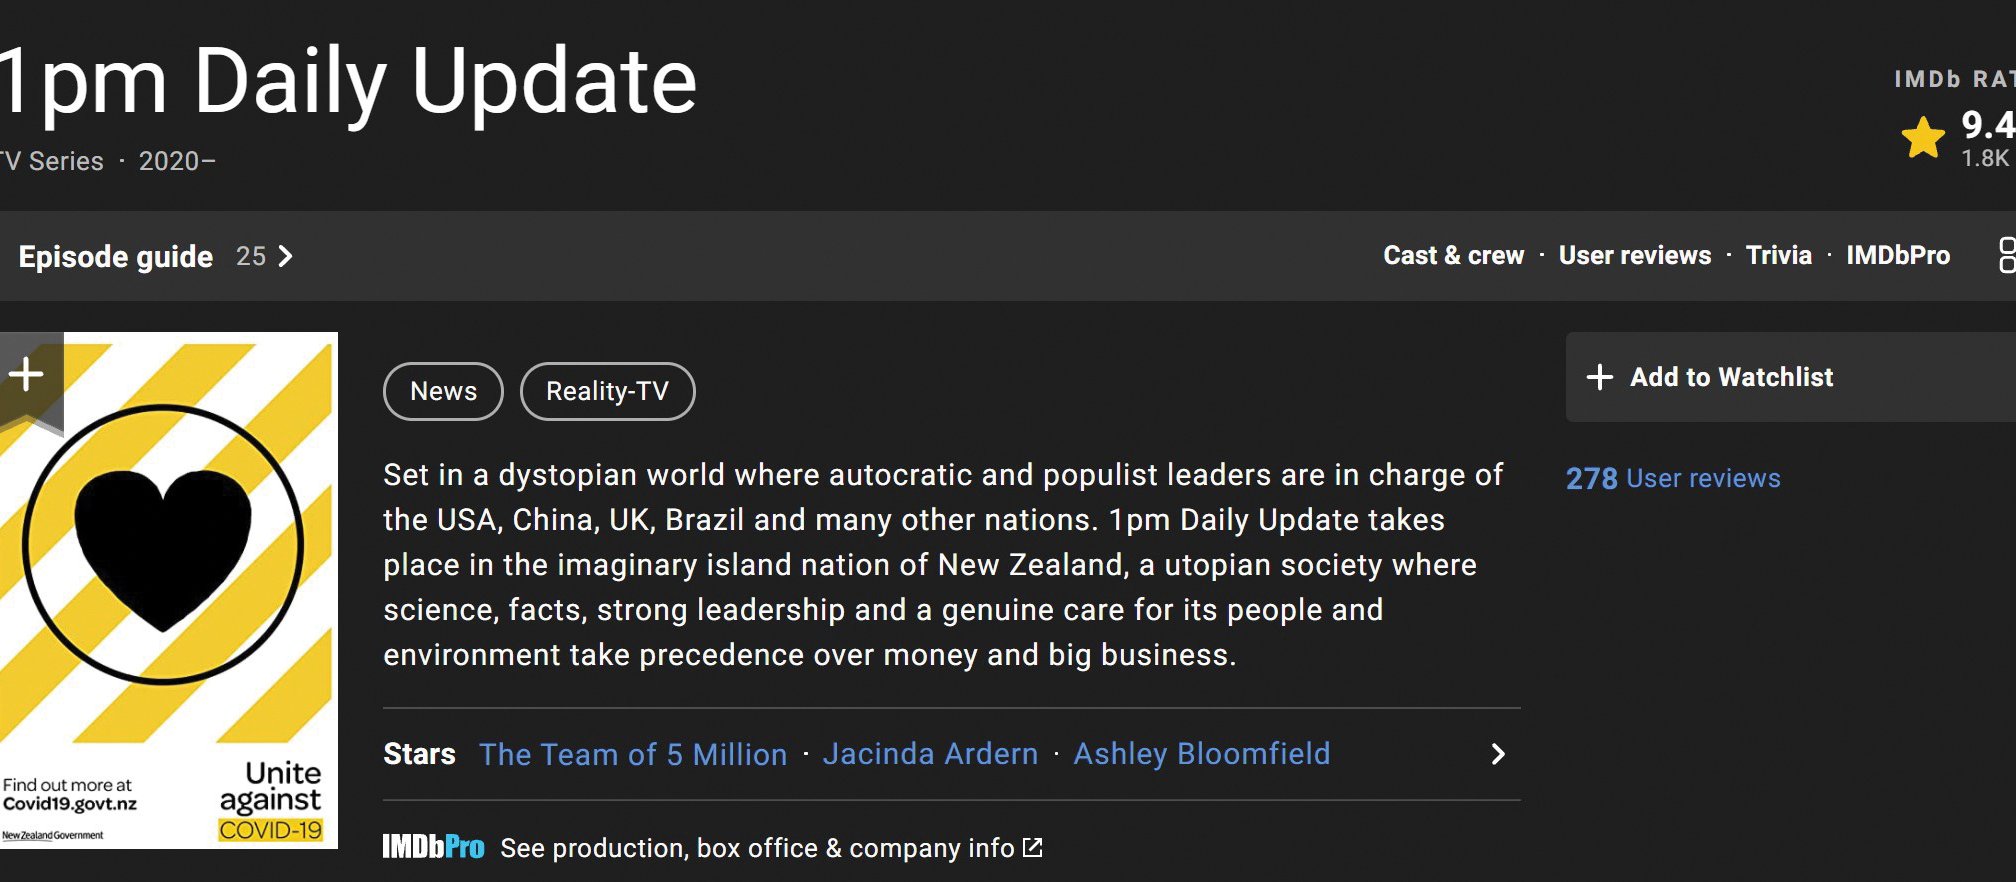This screenshot has width=2016, height=882.
Task: Open the grid icon beside IMDbPro
Action: coord(2006,255)
